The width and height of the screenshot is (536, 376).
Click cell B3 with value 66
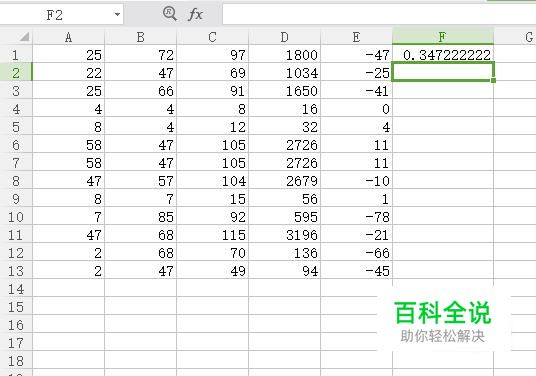pos(140,91)
